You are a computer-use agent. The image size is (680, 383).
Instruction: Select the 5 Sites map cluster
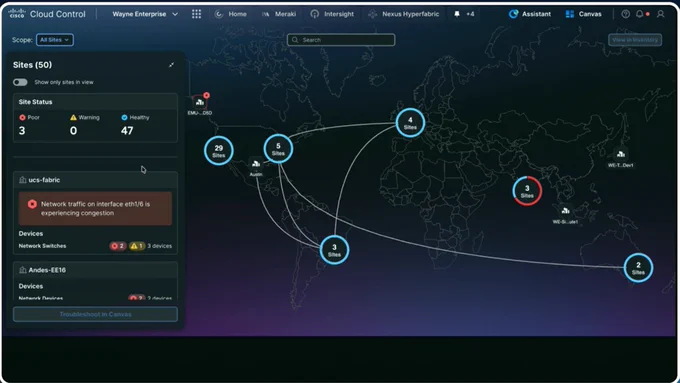click(x=278, y=149)
